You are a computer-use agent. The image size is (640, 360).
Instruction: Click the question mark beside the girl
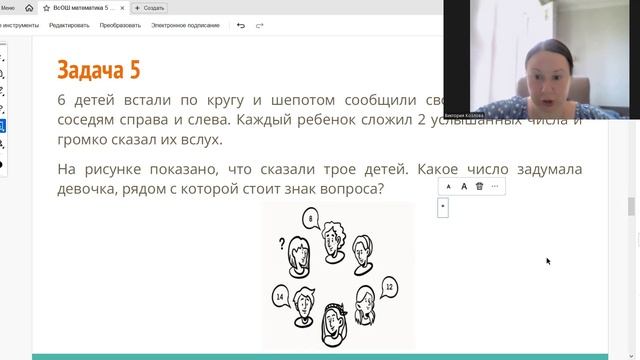tap(282, 244)
